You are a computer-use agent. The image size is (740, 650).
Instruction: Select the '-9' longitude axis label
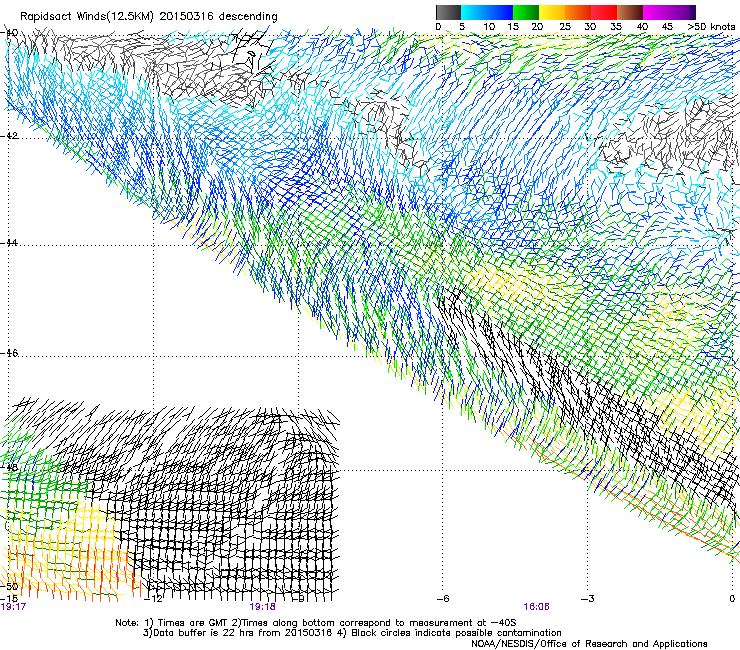point(299,598)
